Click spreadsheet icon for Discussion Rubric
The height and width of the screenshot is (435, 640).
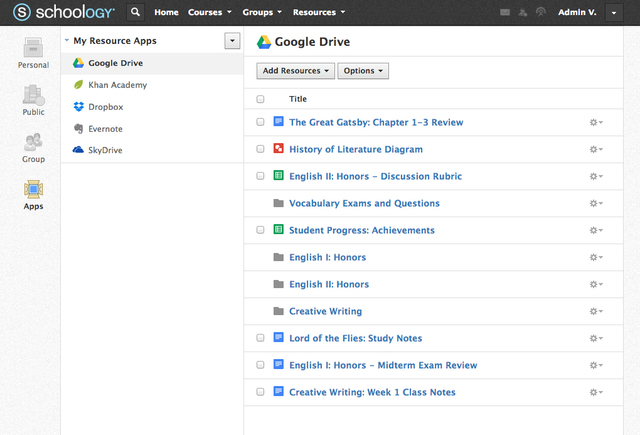click(278, 175)
